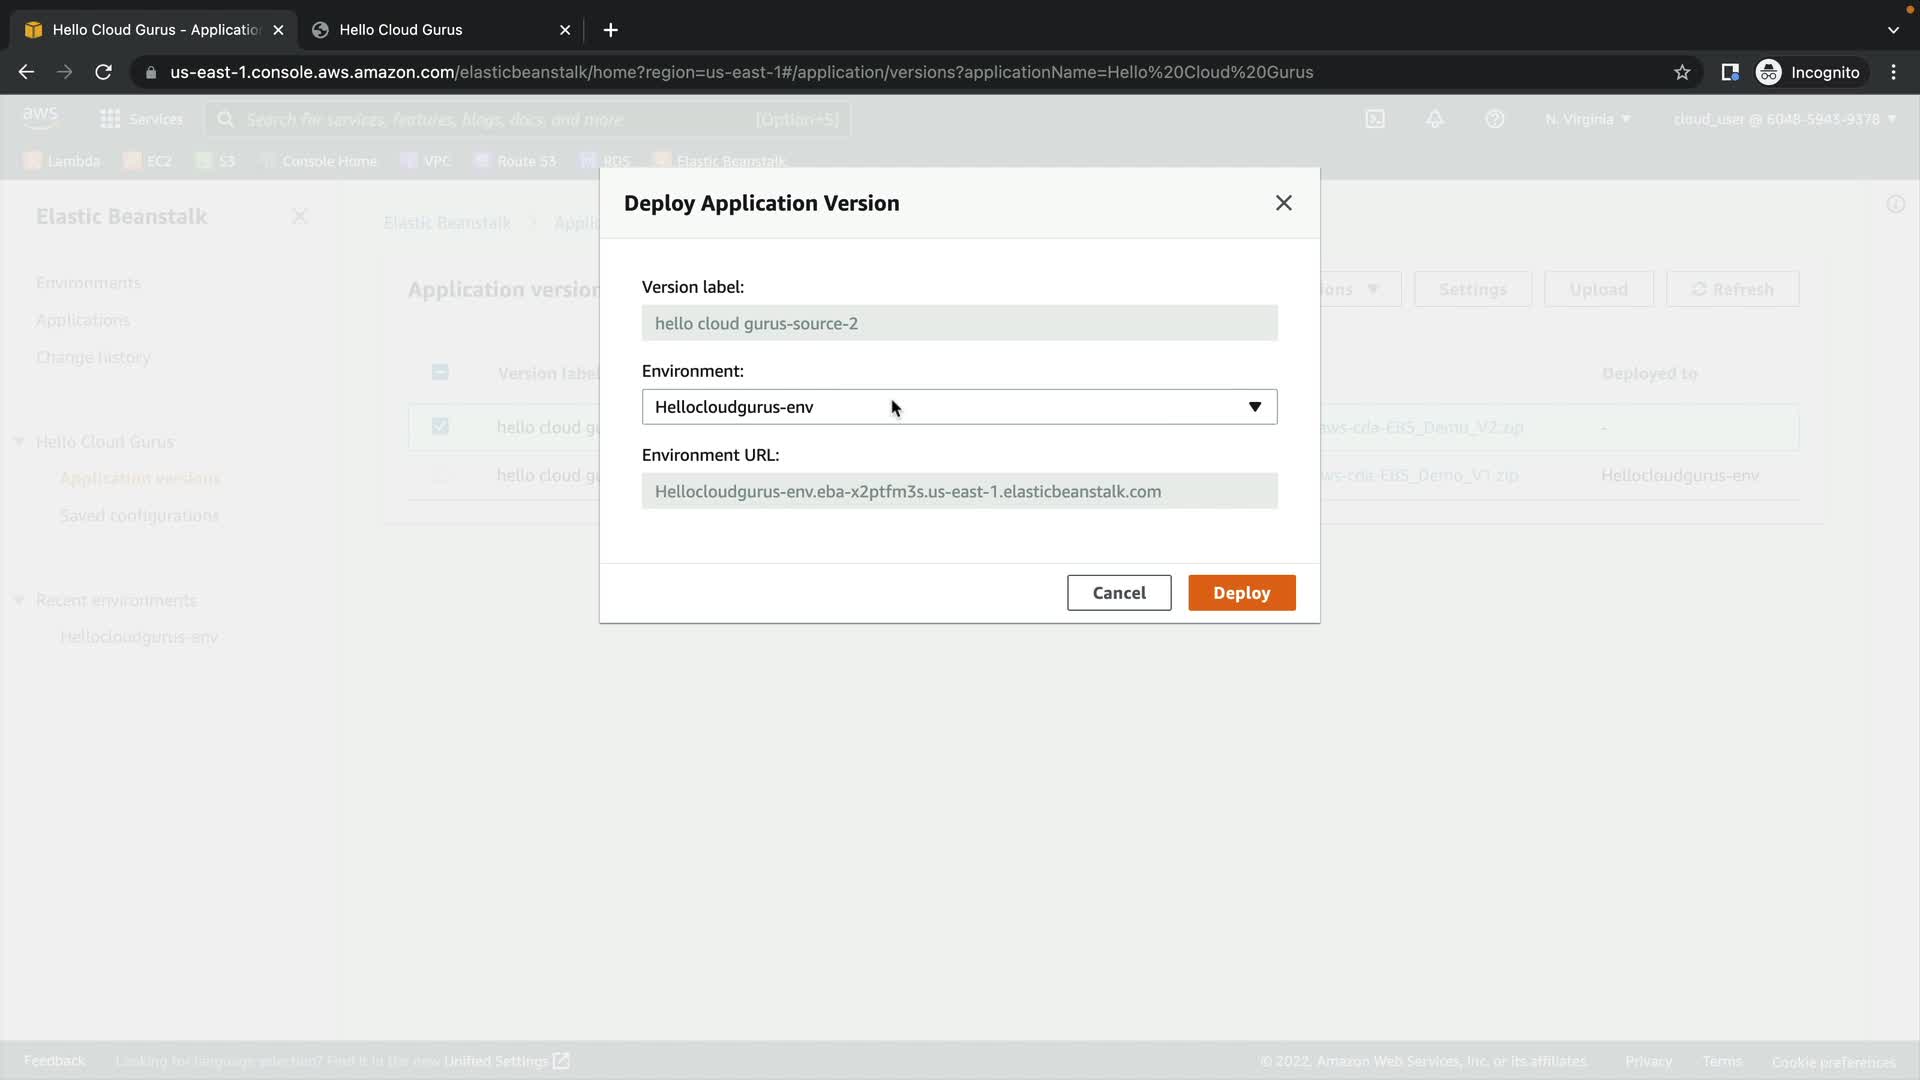Click the Version label input field

click(x=959, y=323)
